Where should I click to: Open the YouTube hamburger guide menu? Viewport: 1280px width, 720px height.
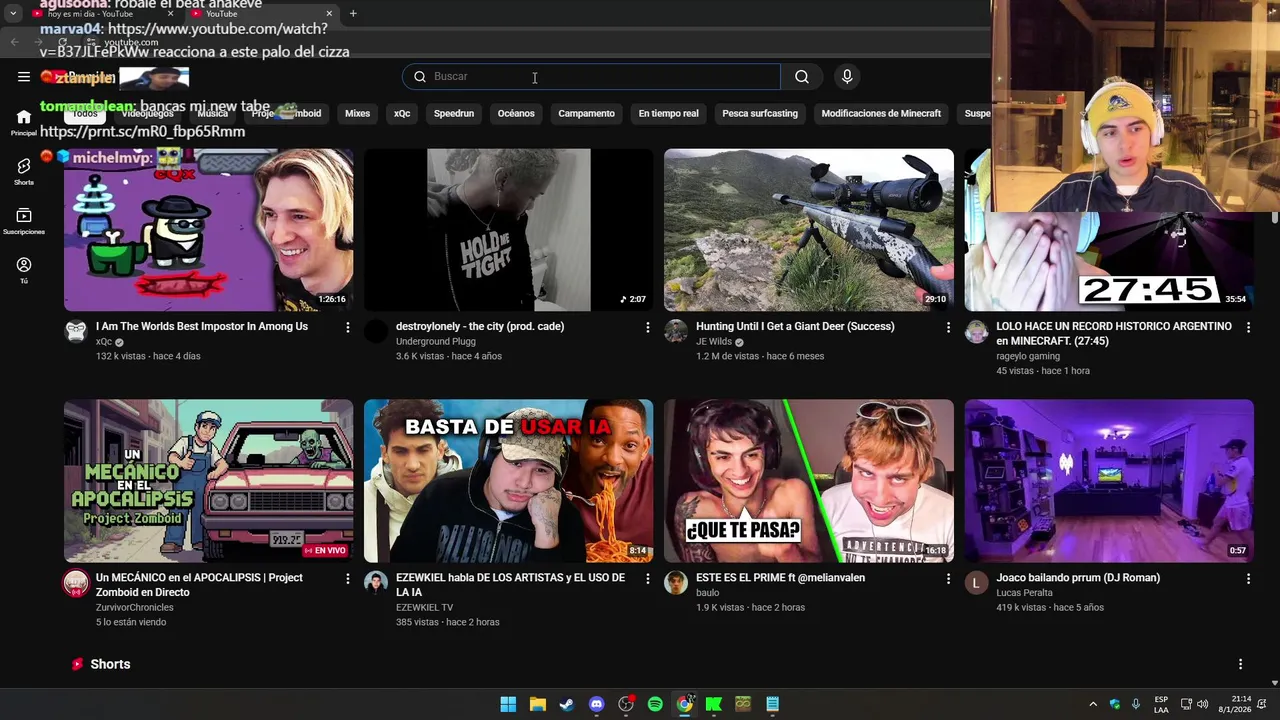[24, 77]
